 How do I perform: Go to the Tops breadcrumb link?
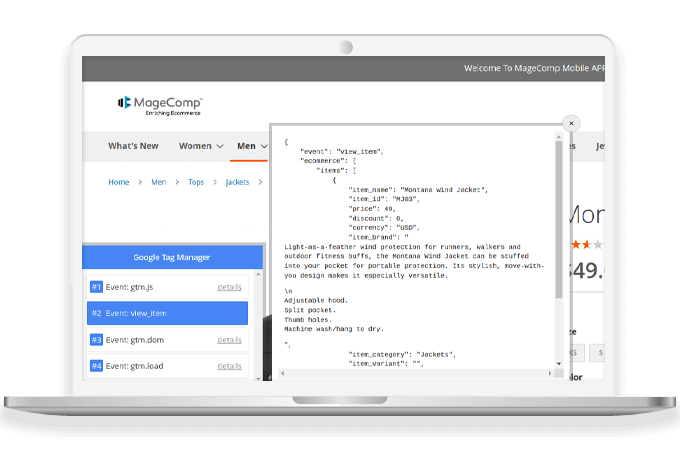tap(196, 182)
